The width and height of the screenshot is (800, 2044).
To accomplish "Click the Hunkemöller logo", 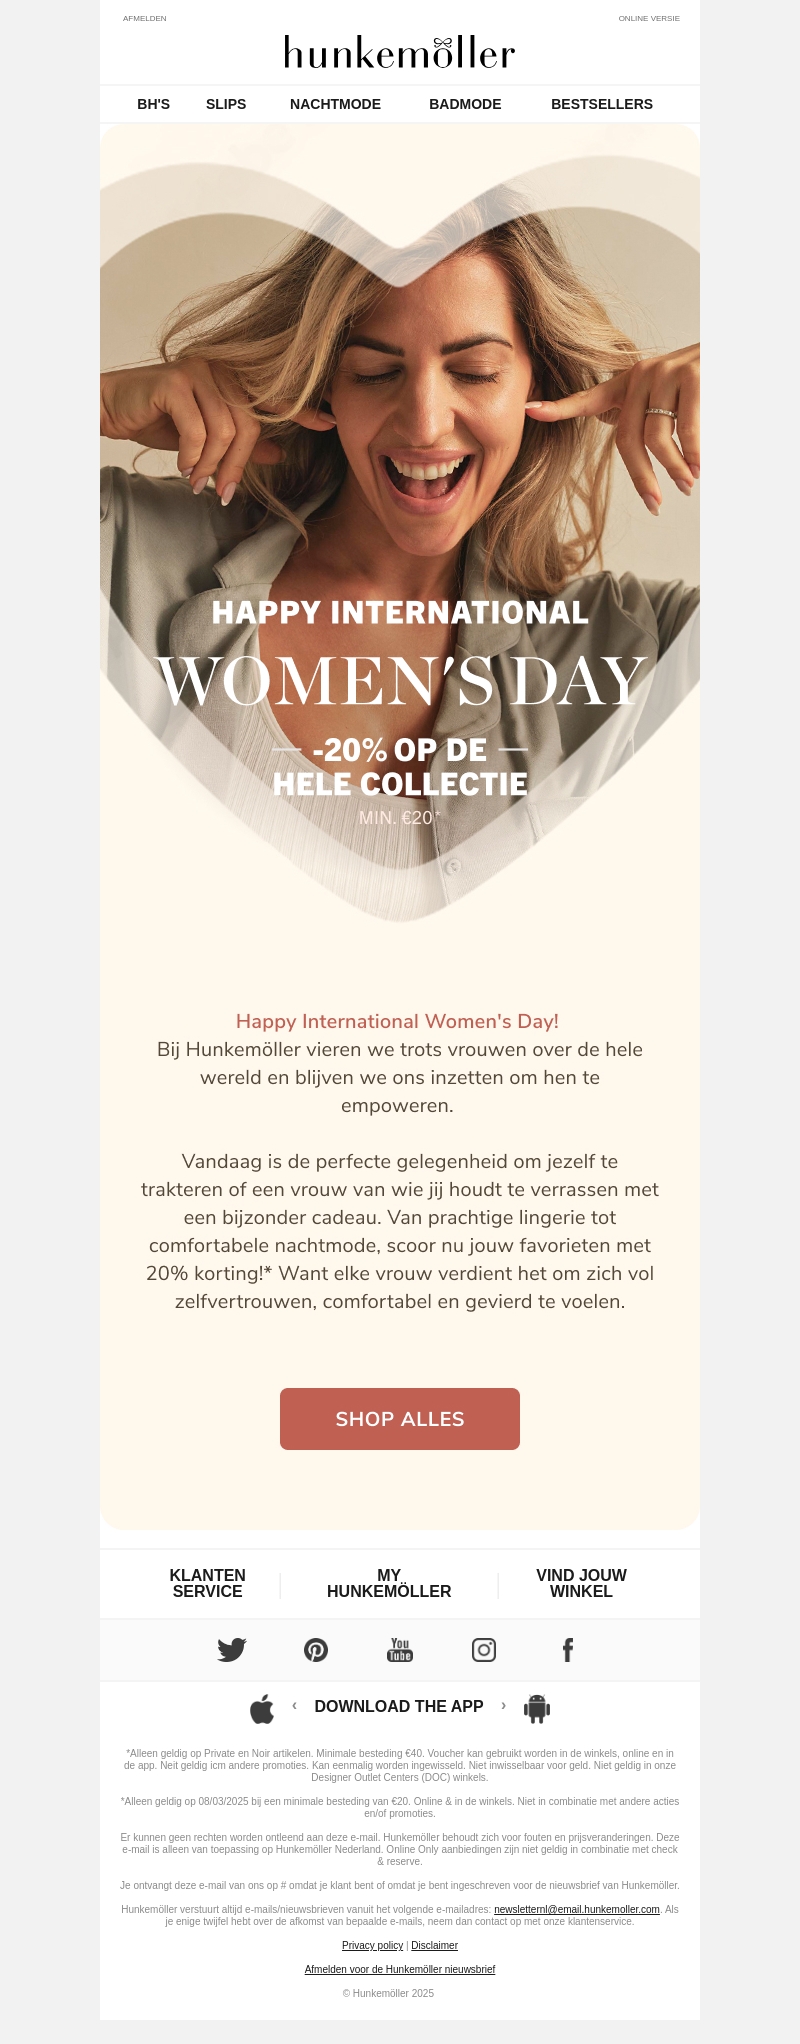I will point(400,53).
